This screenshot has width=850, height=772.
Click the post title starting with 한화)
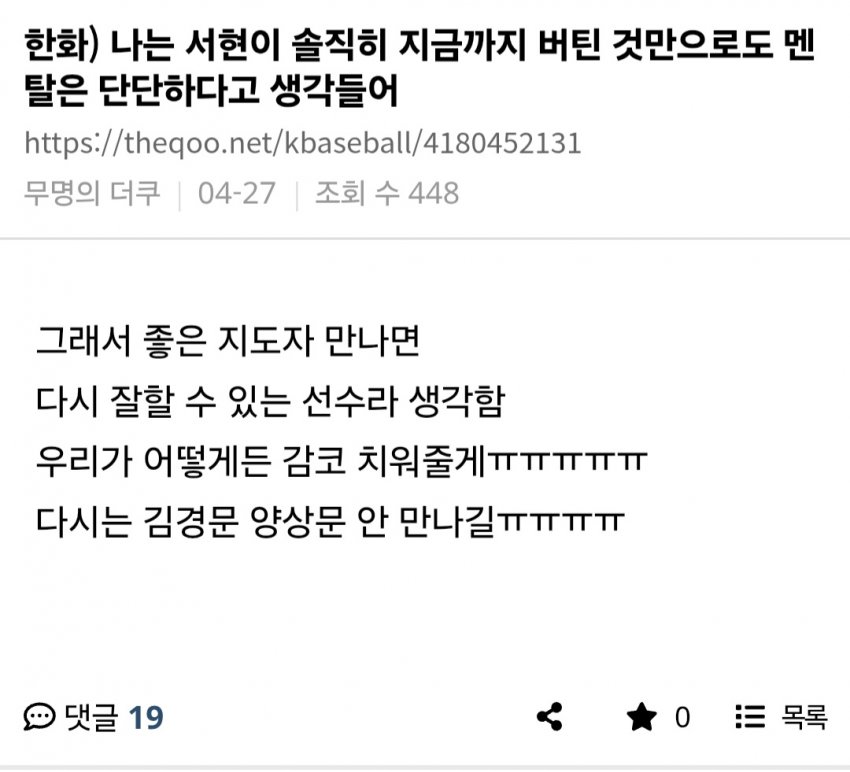pyautogui.click(x=420, y=67)
